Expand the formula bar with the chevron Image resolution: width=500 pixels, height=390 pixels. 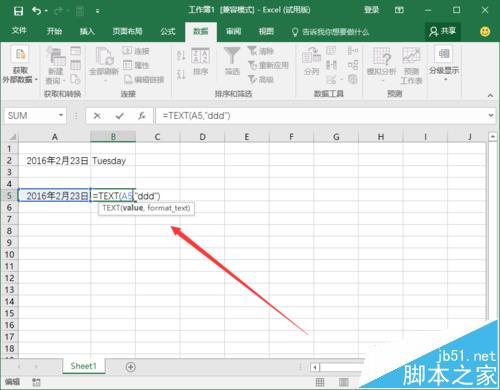(491, 115)
